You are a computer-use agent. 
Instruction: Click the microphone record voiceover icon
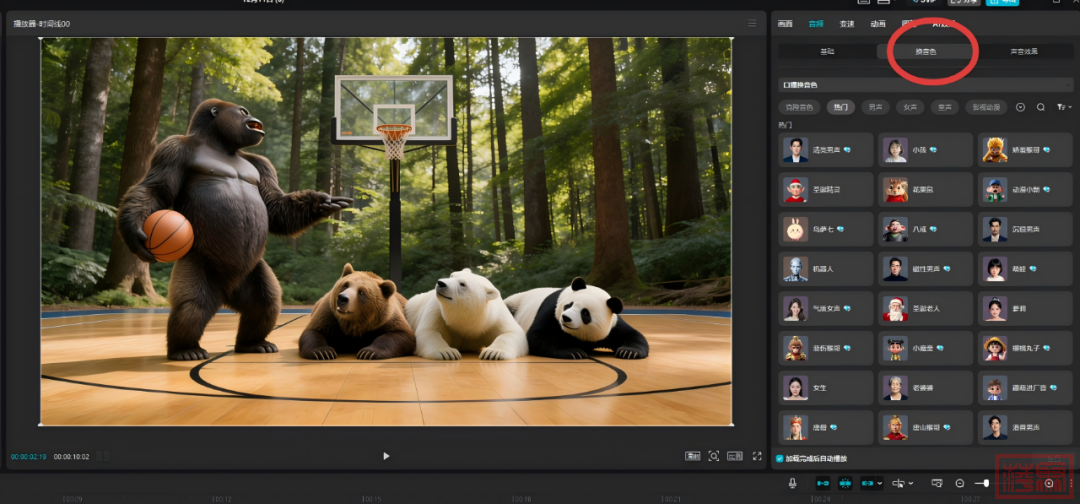click(792, 483)
